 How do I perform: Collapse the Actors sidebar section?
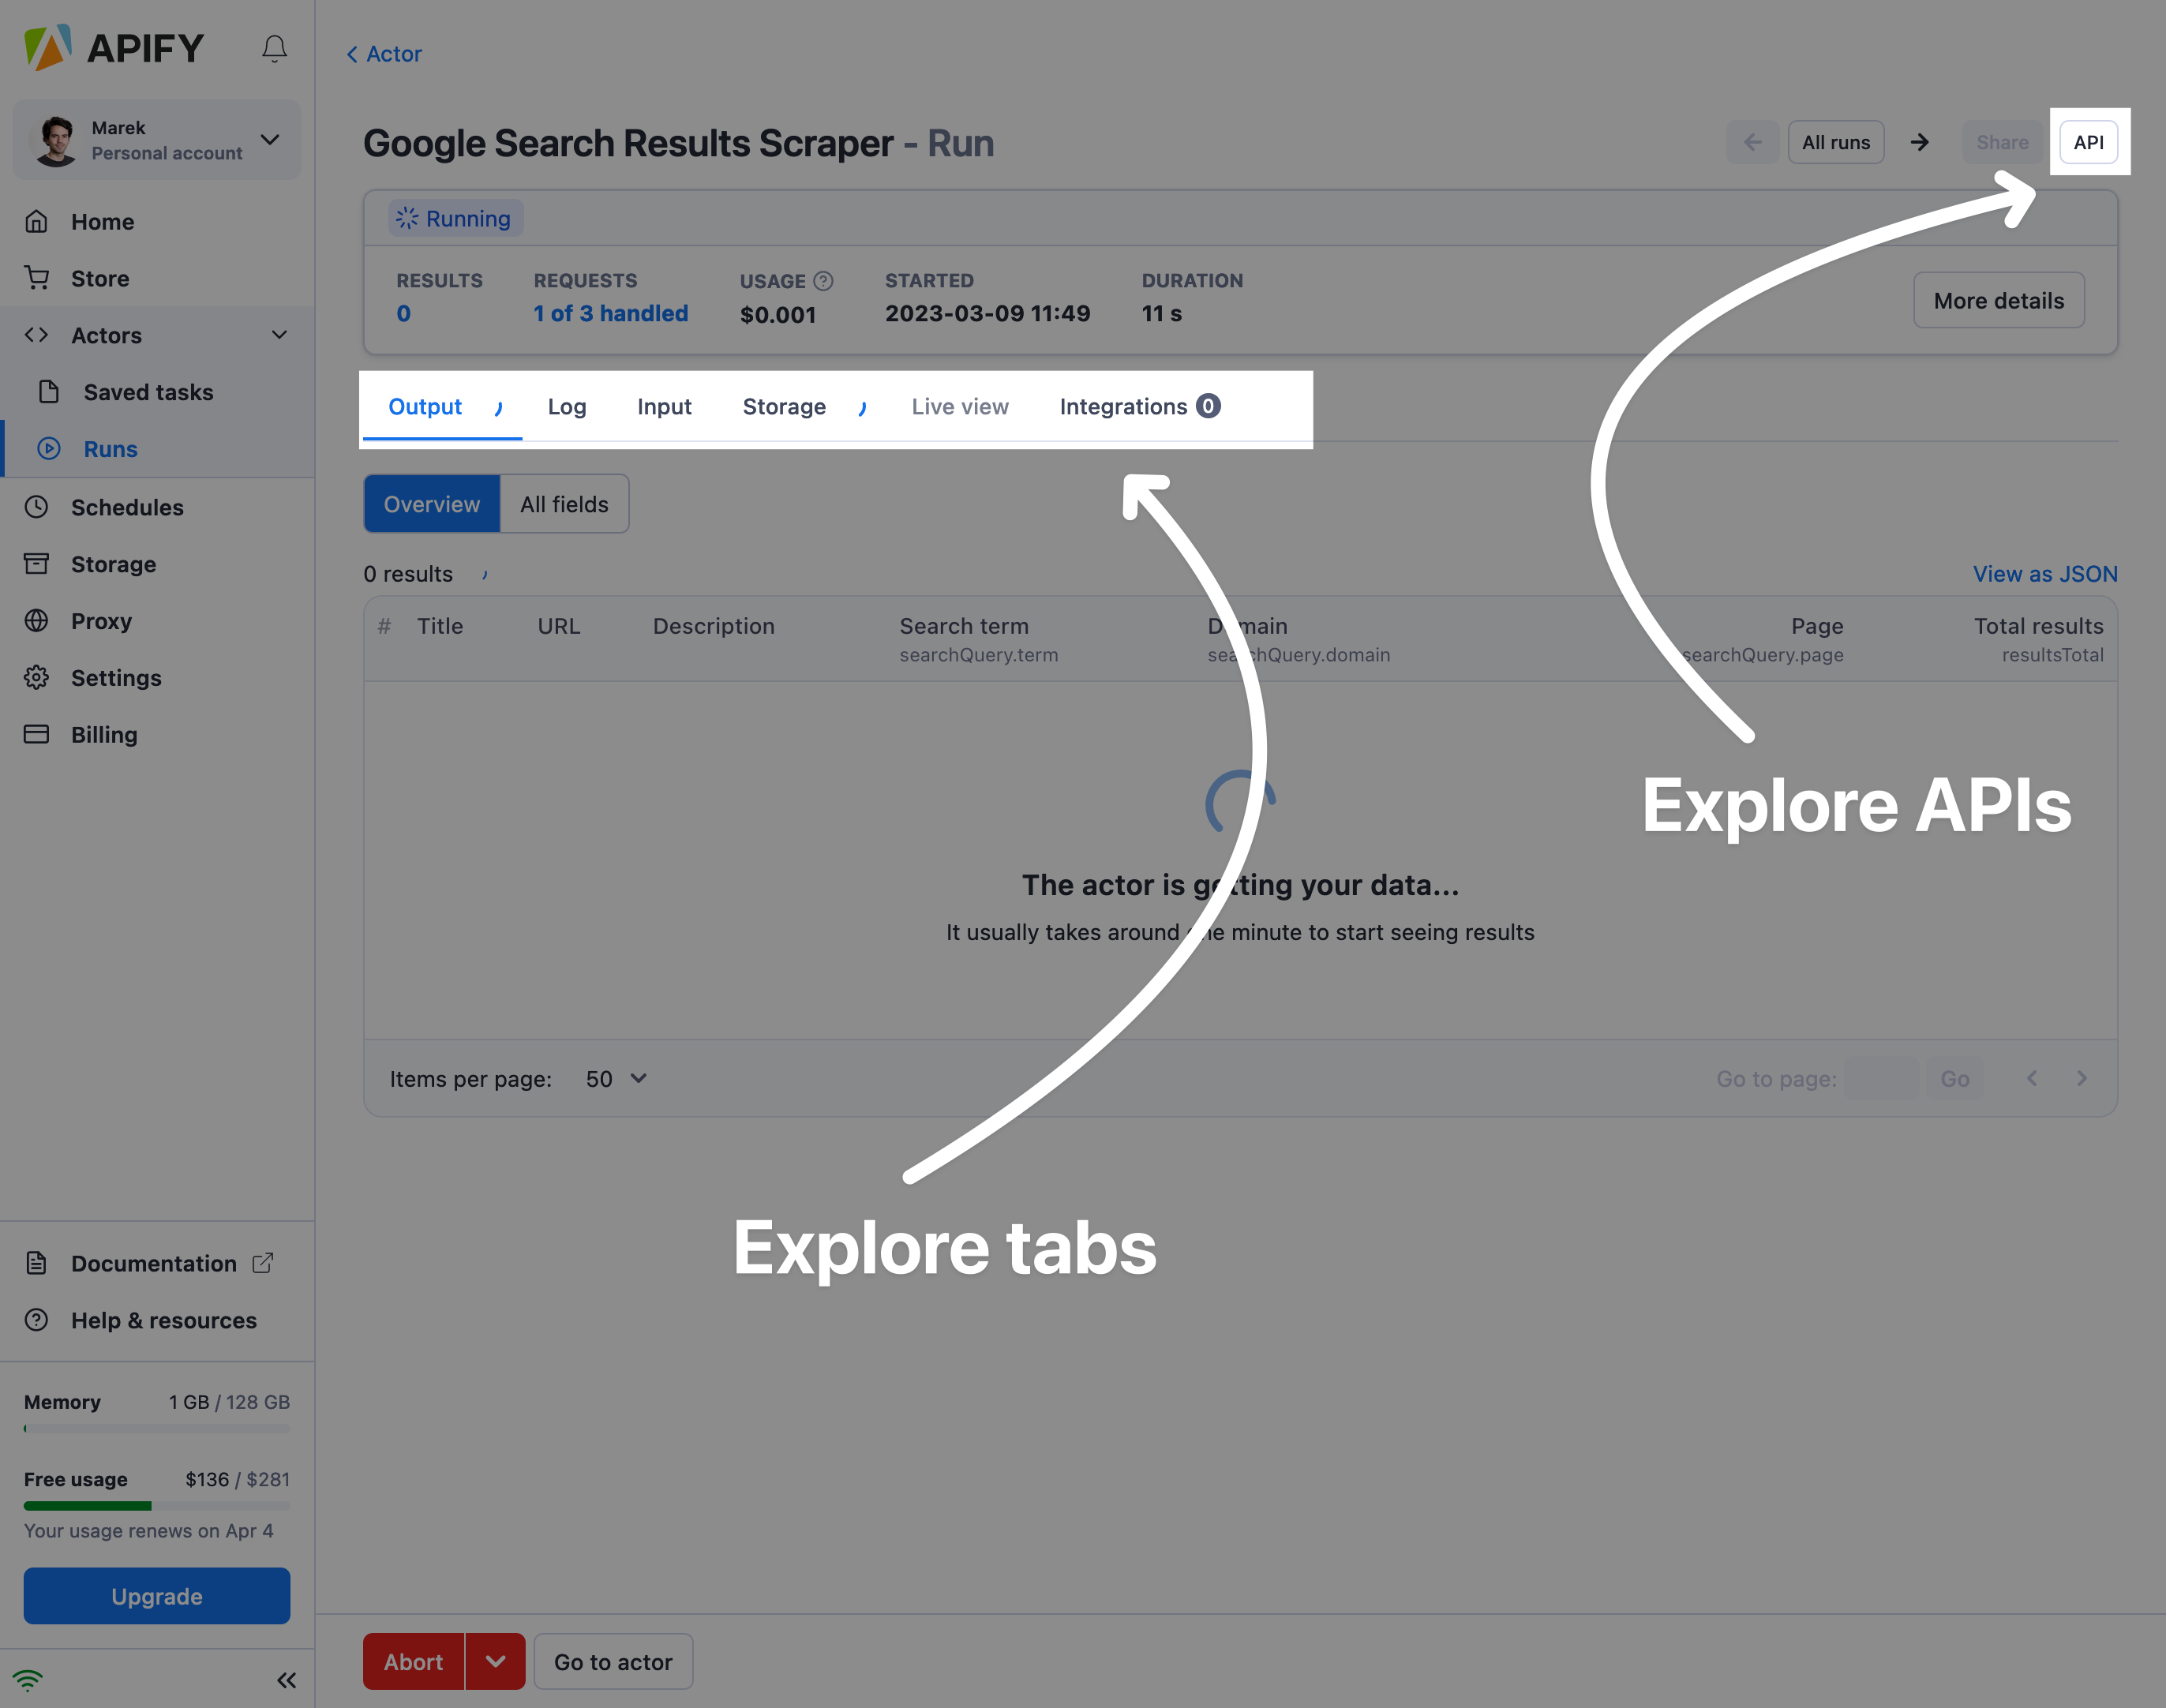pos(279,335)
